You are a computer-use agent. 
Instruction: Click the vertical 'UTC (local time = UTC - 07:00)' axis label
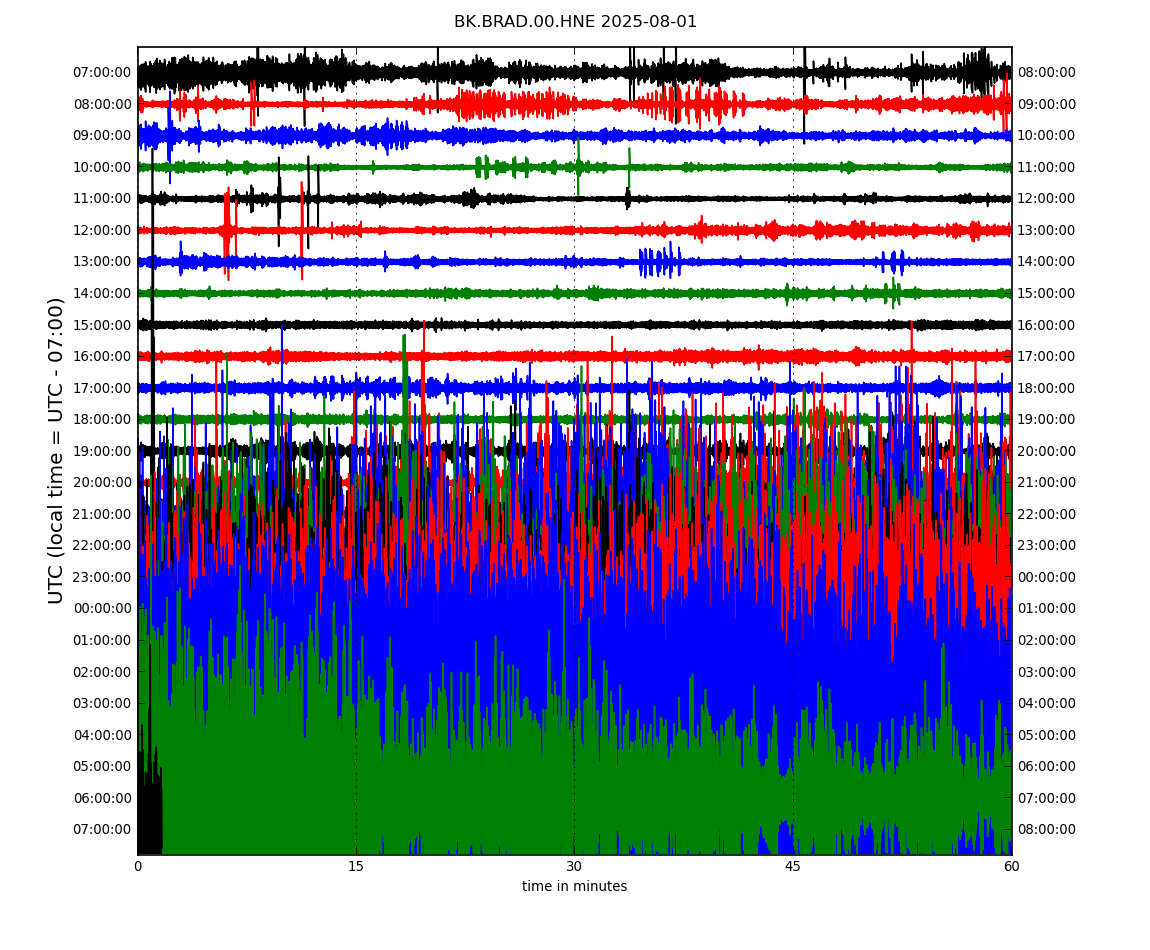[x=56, y=450]
